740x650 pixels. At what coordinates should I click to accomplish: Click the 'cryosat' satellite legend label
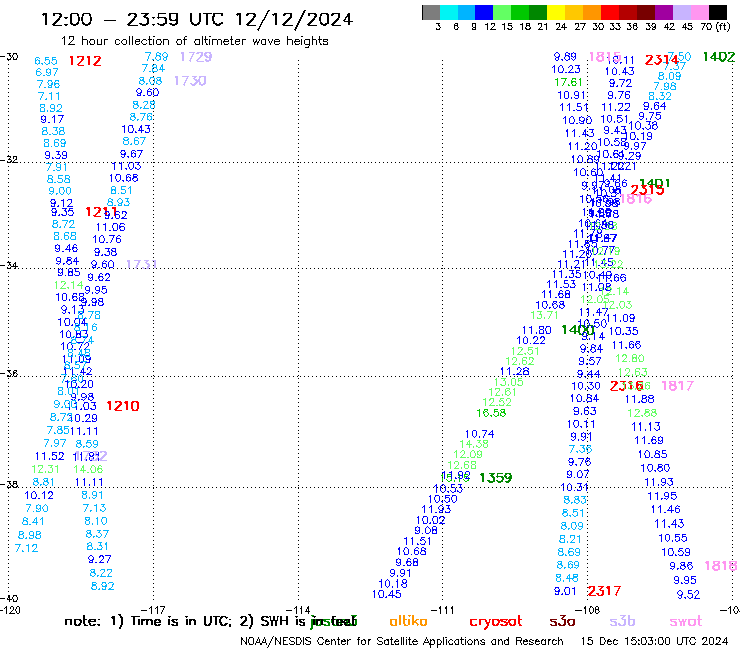click(x=496, y=622)
